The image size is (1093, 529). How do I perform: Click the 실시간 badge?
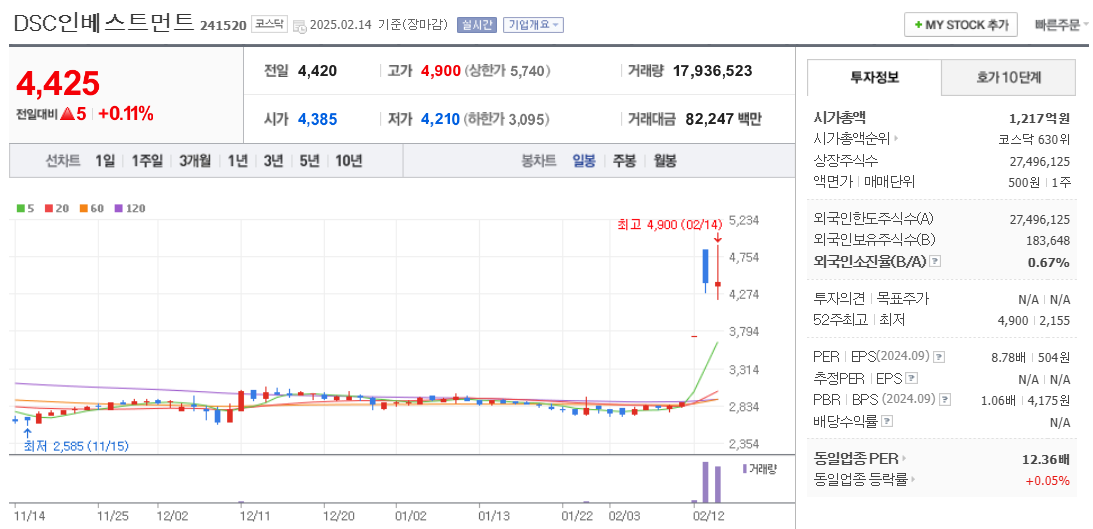click(x=476, y=25)
